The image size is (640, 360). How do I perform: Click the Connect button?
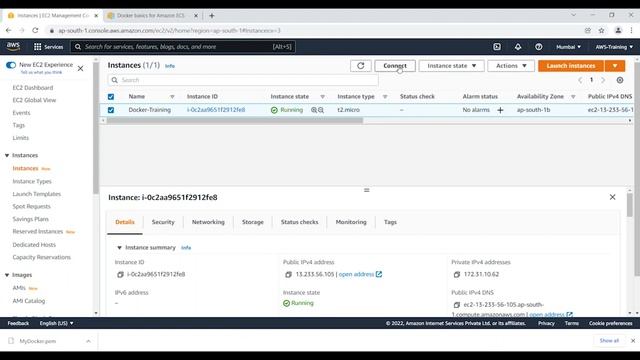click(395, 66)
